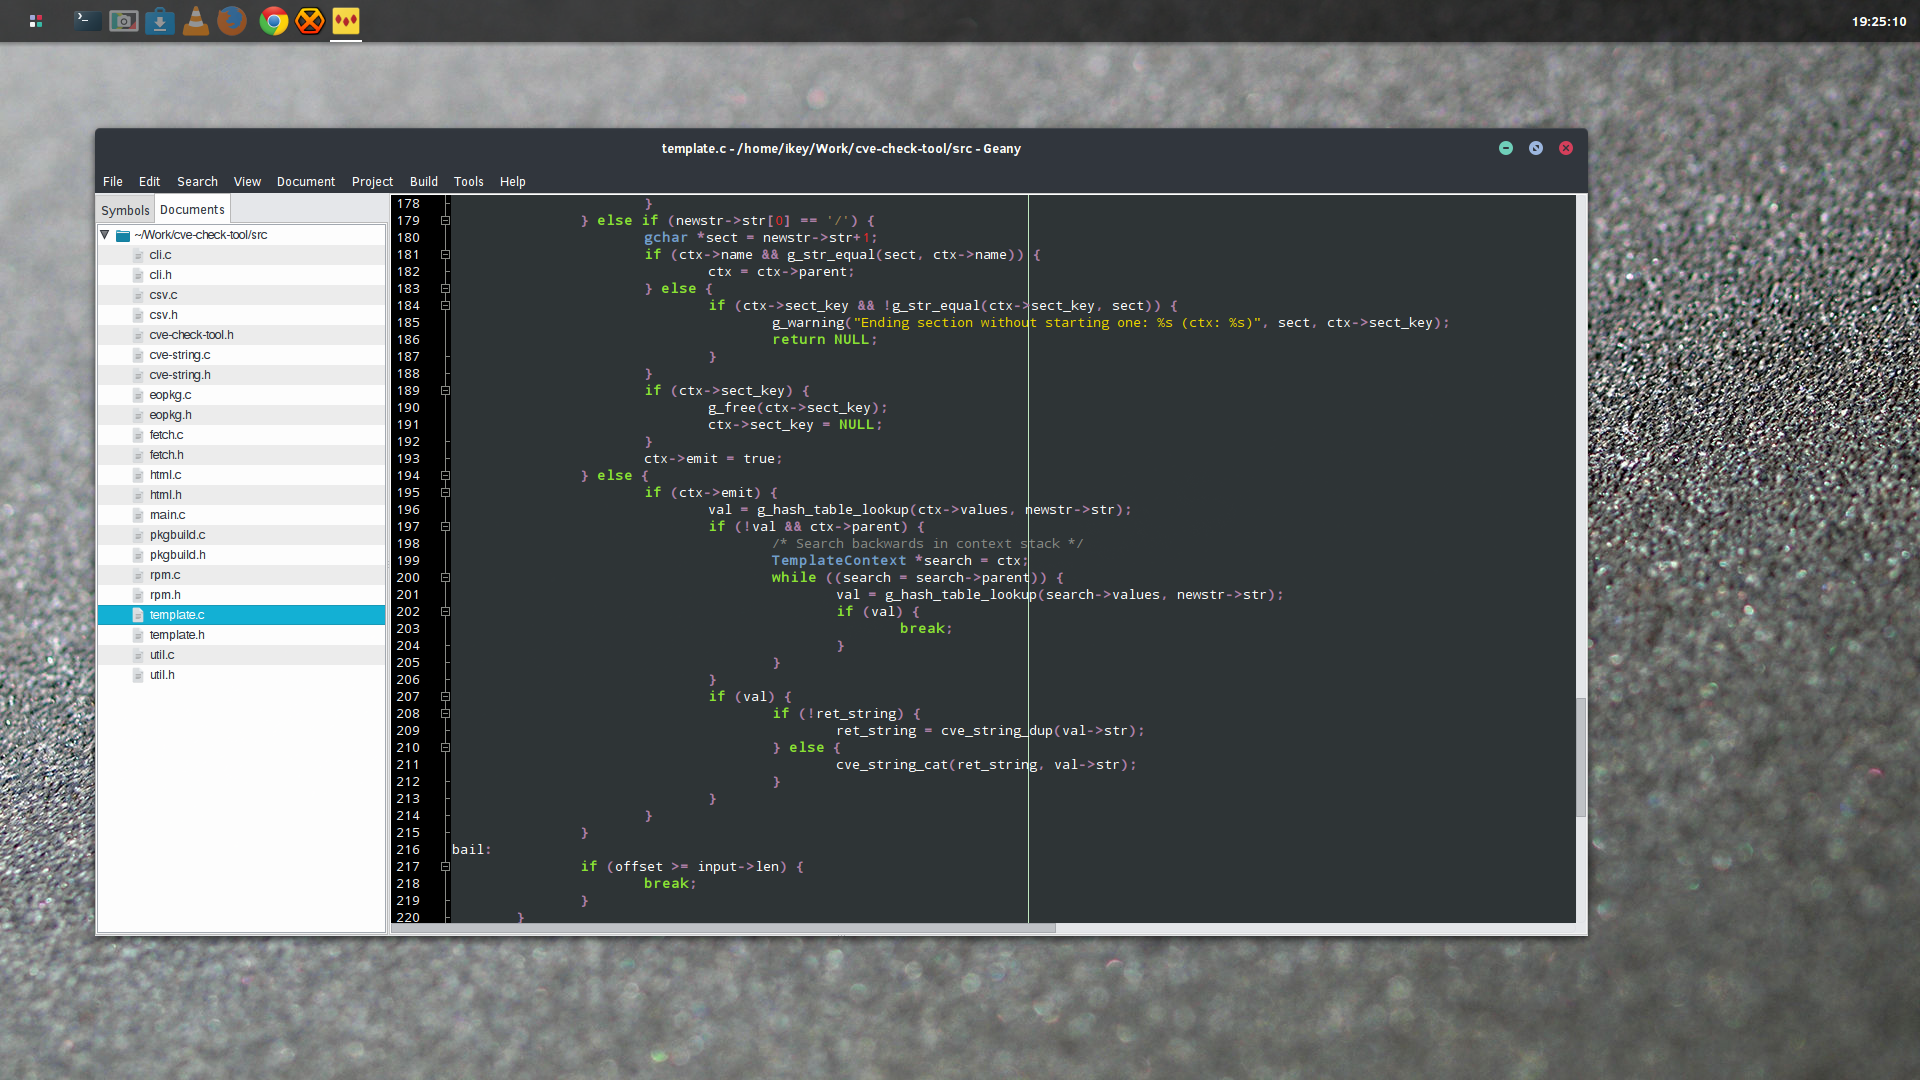Viewport: 1920px width, 1080px height.
Task: Open fetch.h document
Action: [x=241, y=455]
